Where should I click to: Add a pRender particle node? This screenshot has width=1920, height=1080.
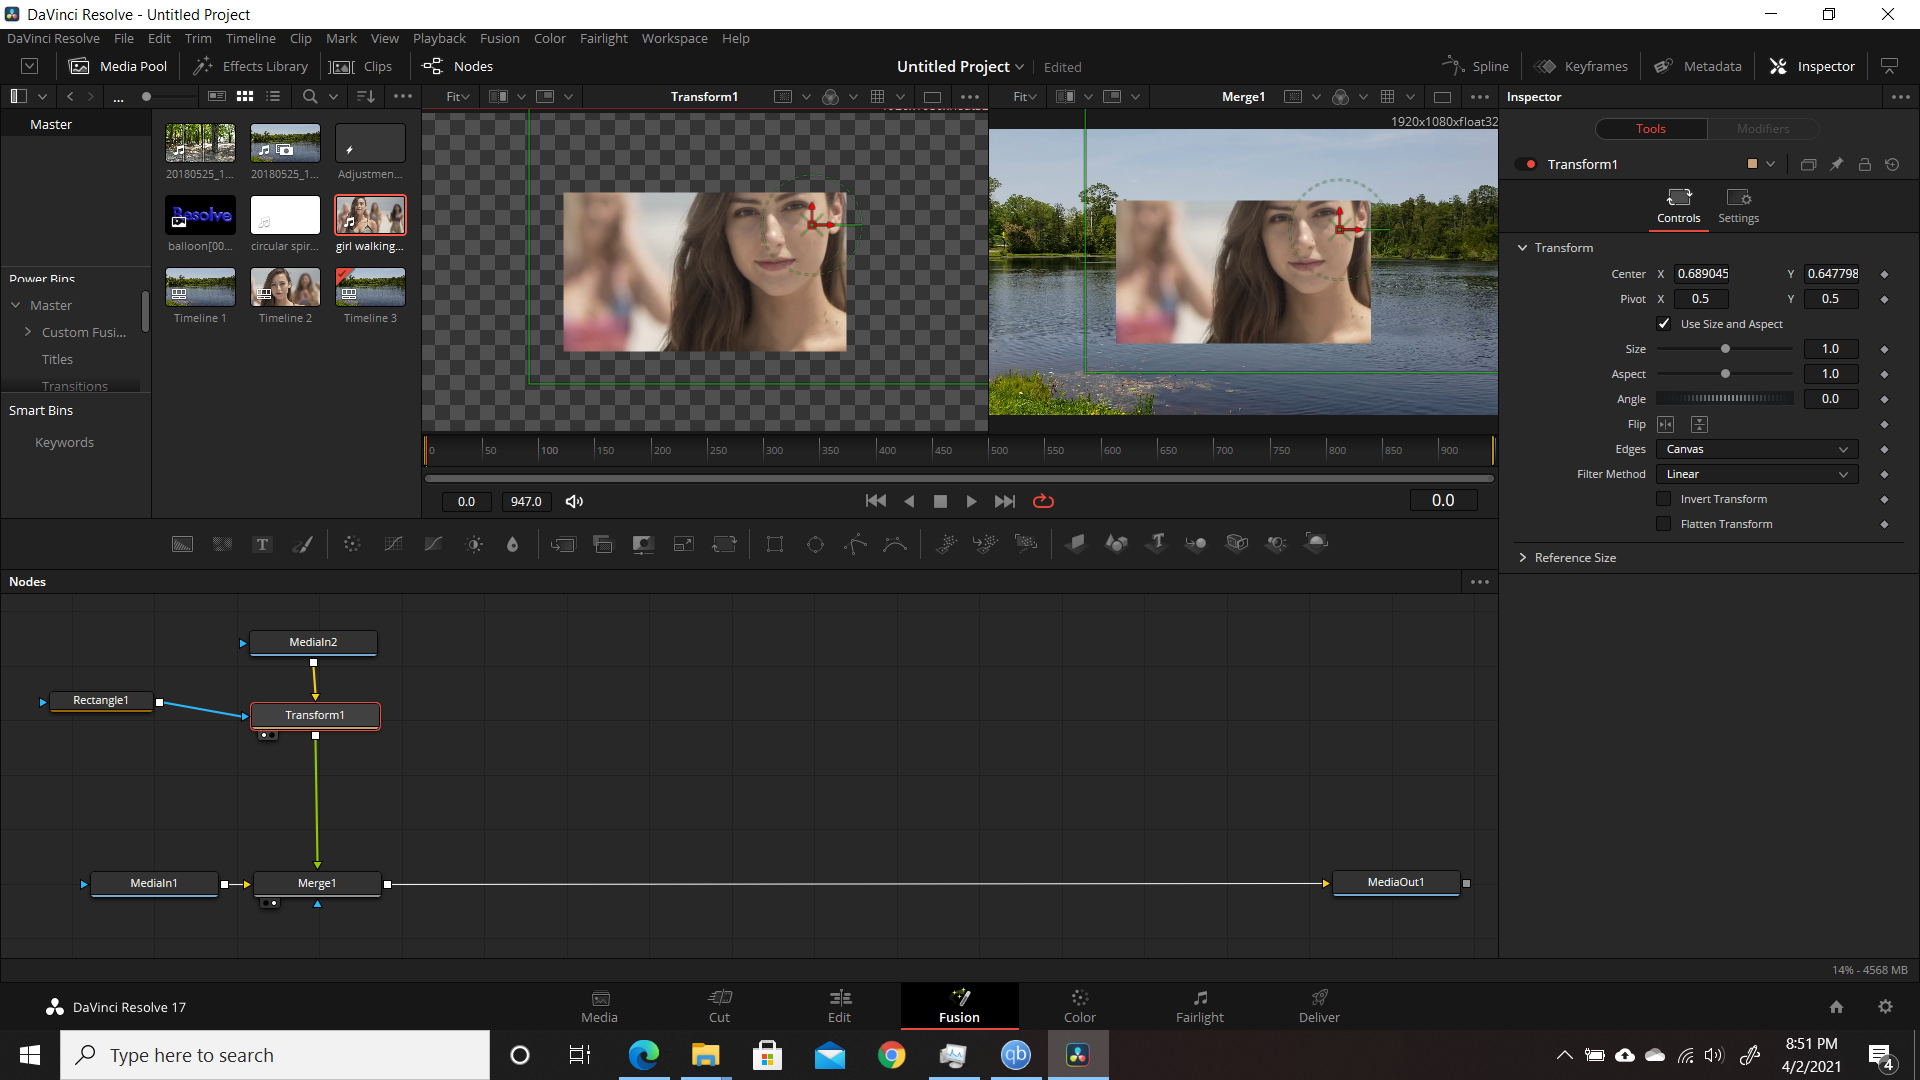click(x=1026, y=544)
